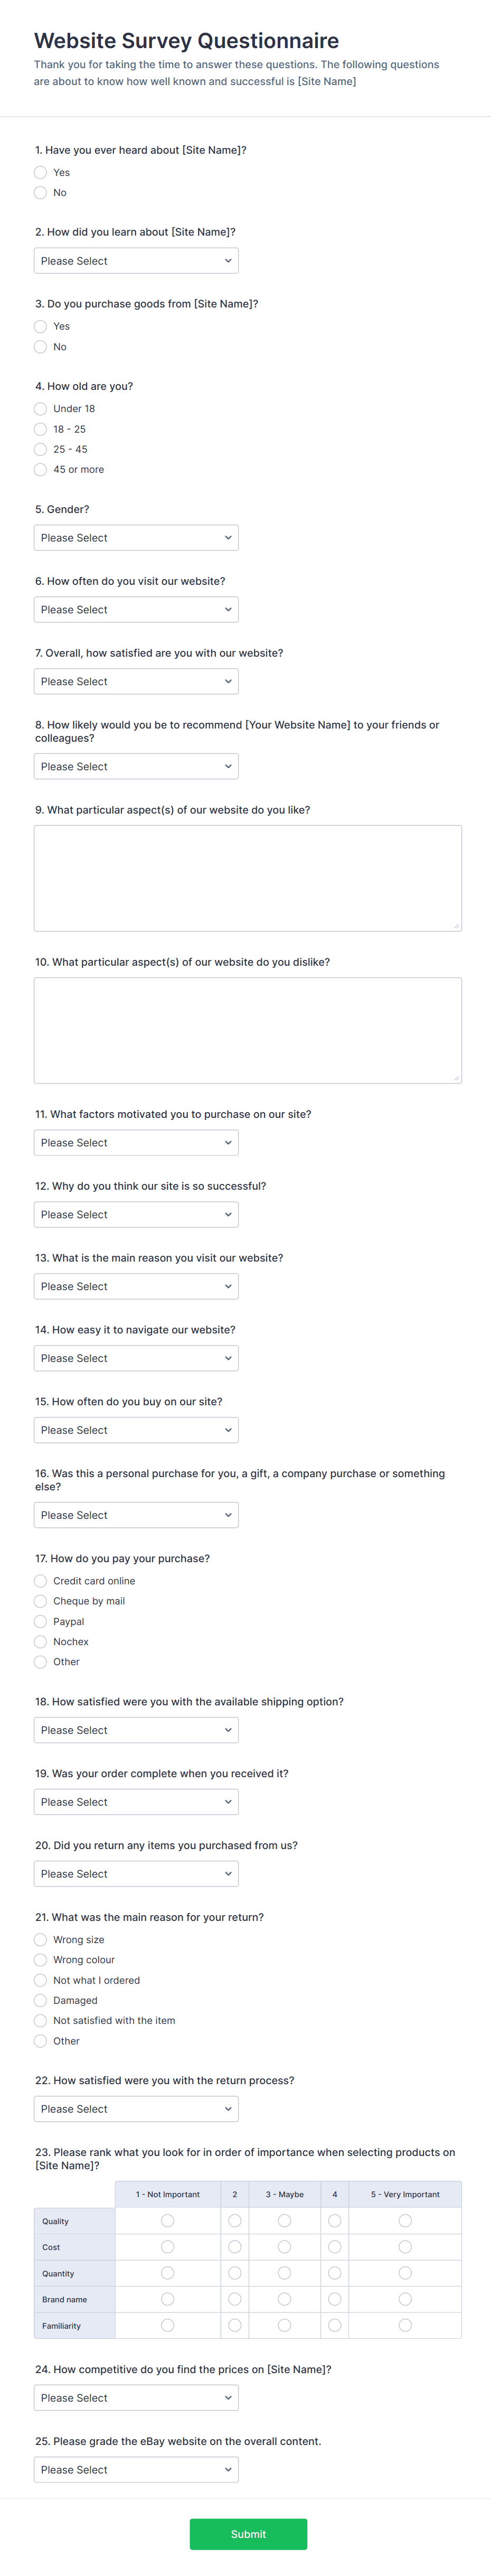Expand the website navigation ease dropdown
Screen dimensions: 491x2576
tap(136, 1358)
